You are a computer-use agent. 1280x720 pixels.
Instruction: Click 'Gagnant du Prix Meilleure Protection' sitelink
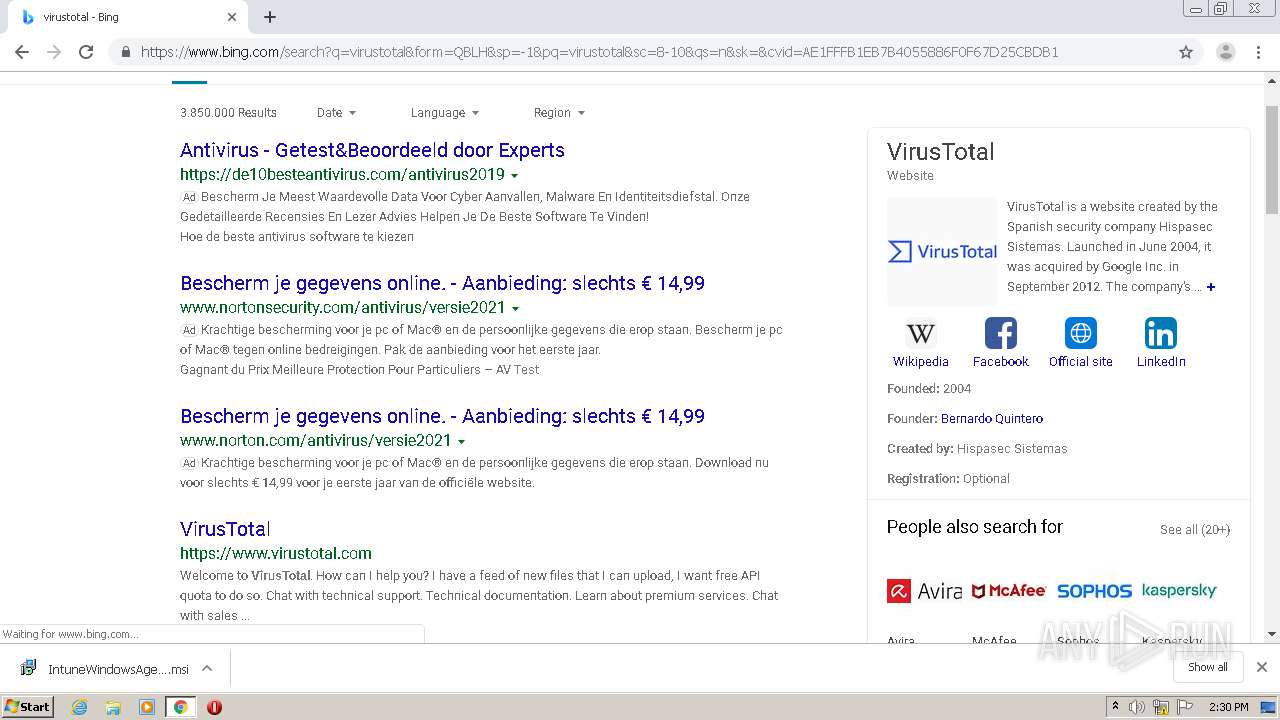(359, 370)
